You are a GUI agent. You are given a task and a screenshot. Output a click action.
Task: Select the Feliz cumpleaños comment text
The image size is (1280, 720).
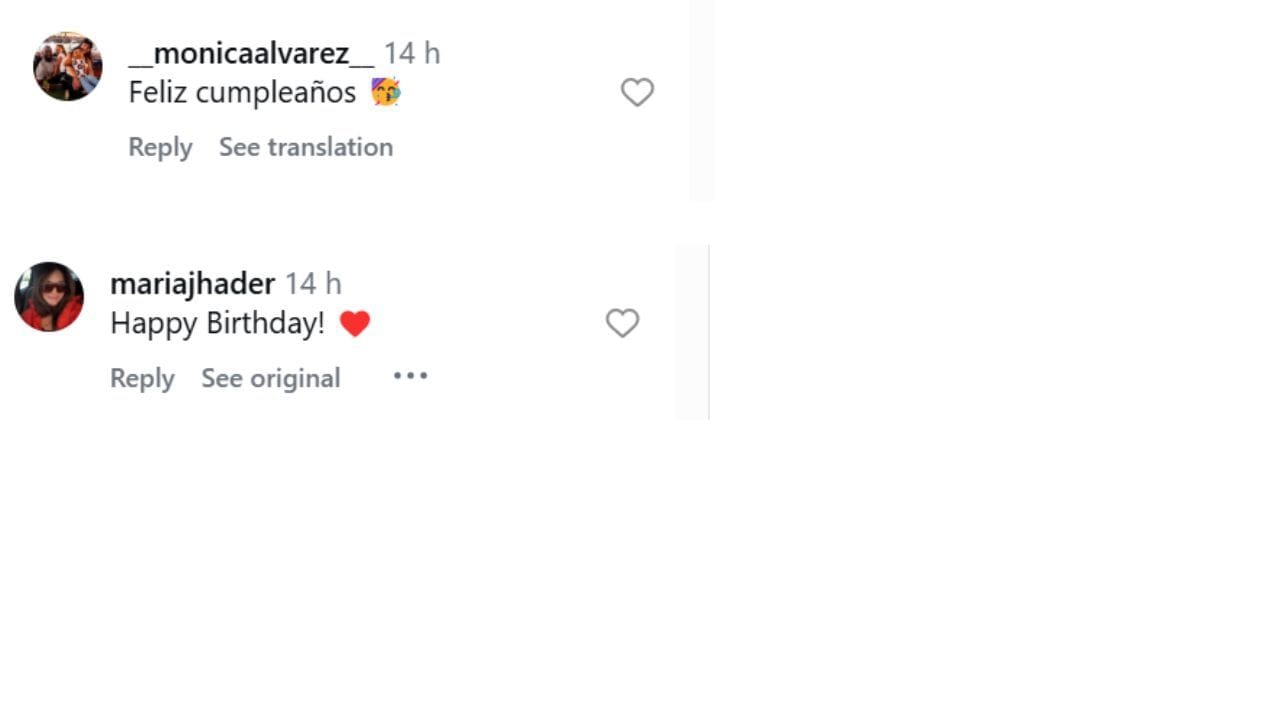(242, 93)
